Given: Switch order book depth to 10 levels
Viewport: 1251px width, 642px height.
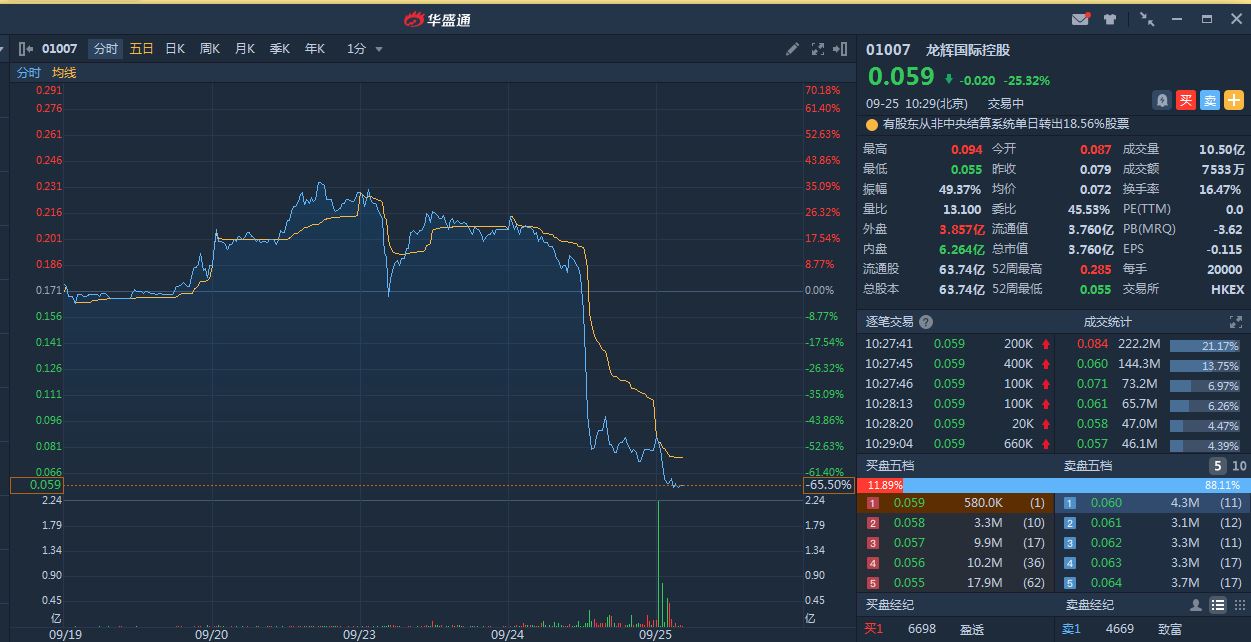Looking at the screenshot, I should click(x=1239, y=466).
